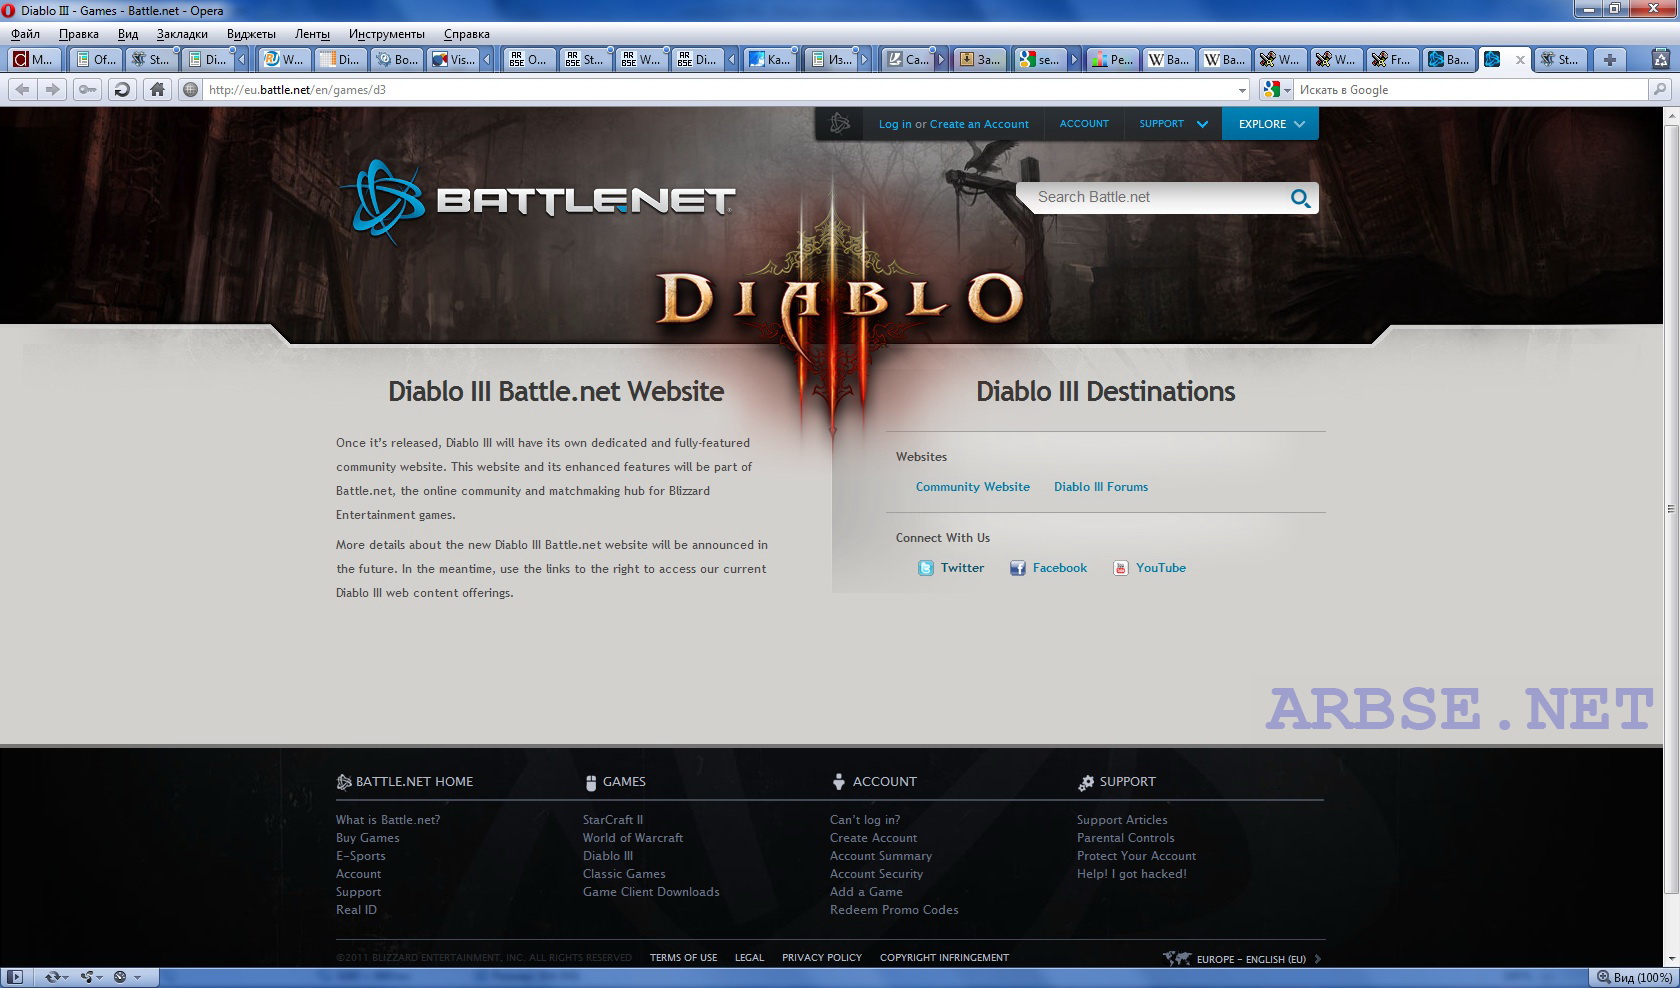Click Game Client Downloads footer link
1680x988 pixels.
(x=651, y=892)
